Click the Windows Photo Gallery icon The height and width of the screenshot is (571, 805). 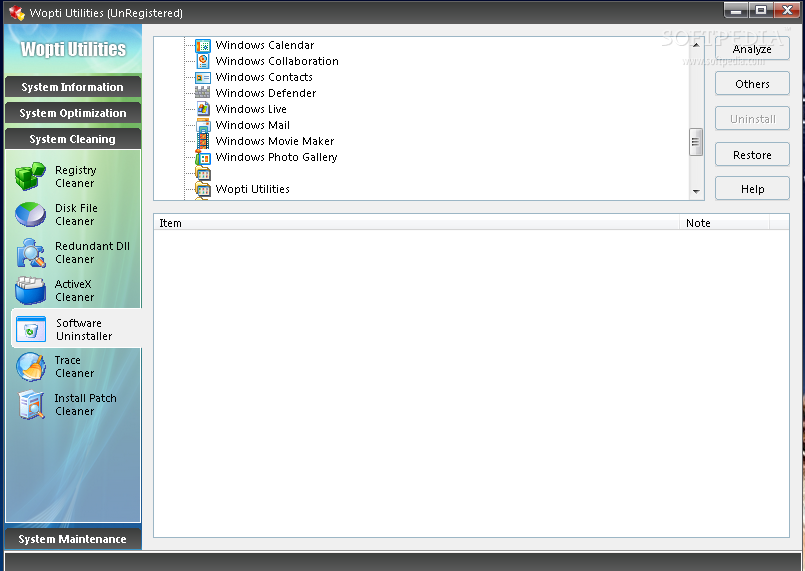[x=203, y=157]
